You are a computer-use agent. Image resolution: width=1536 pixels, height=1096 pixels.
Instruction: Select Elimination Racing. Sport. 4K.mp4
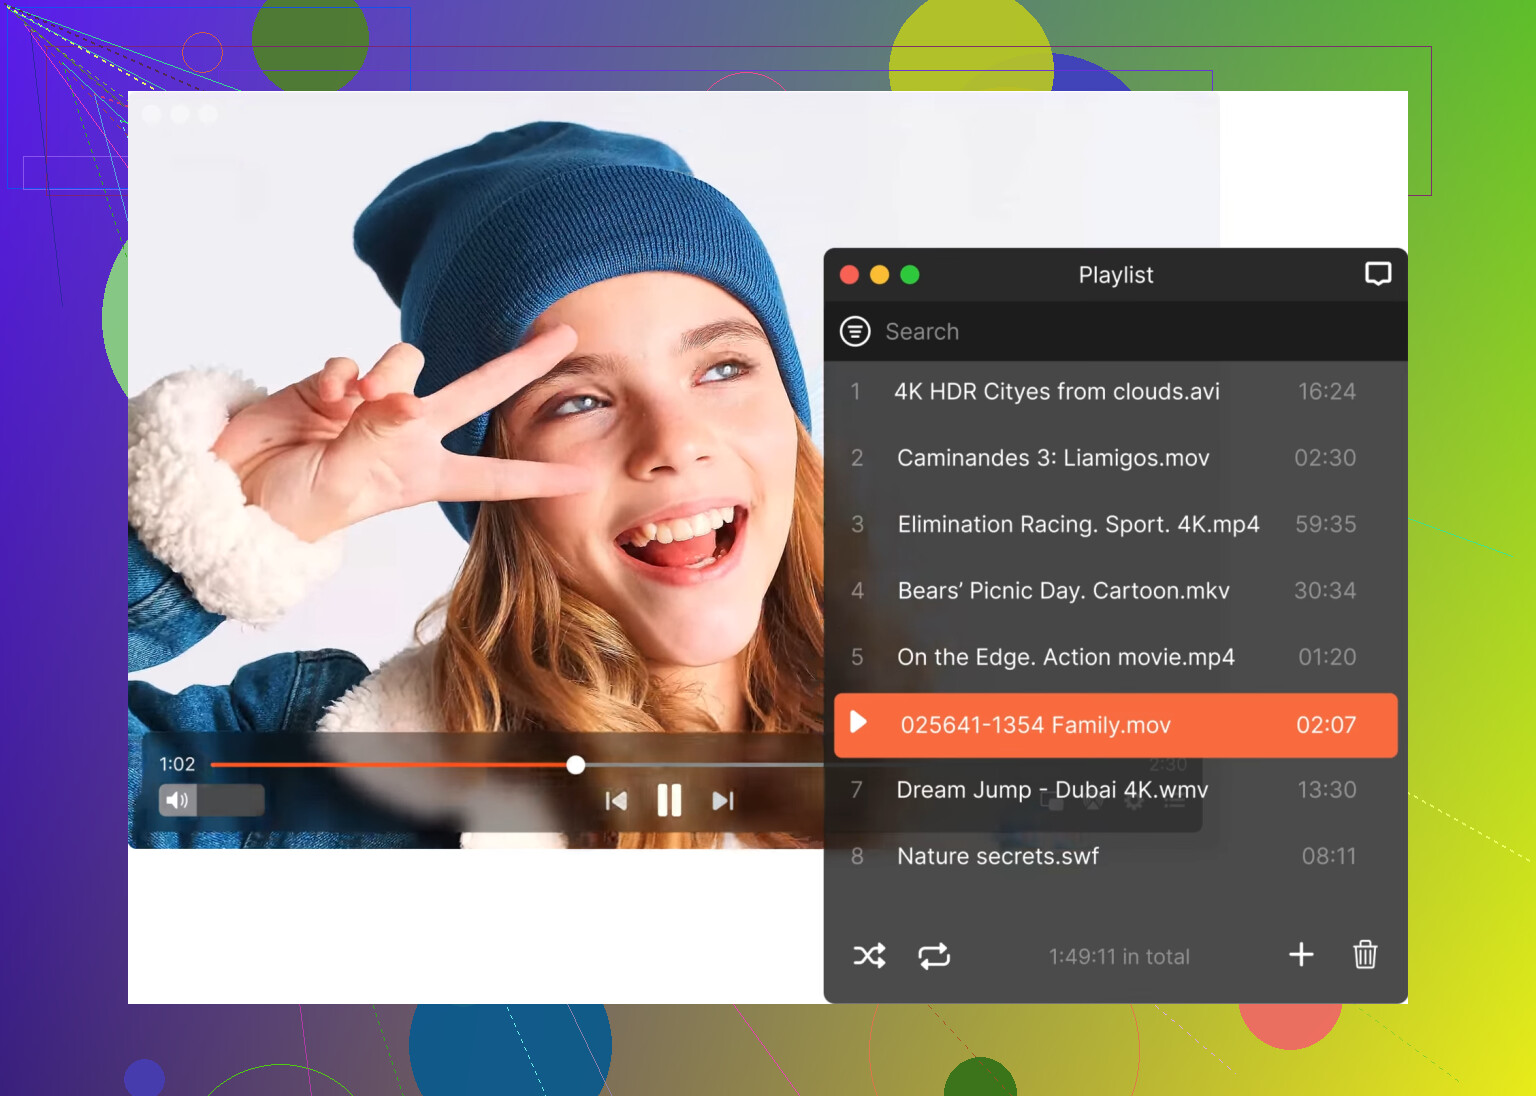click(x=1115, y=524)
